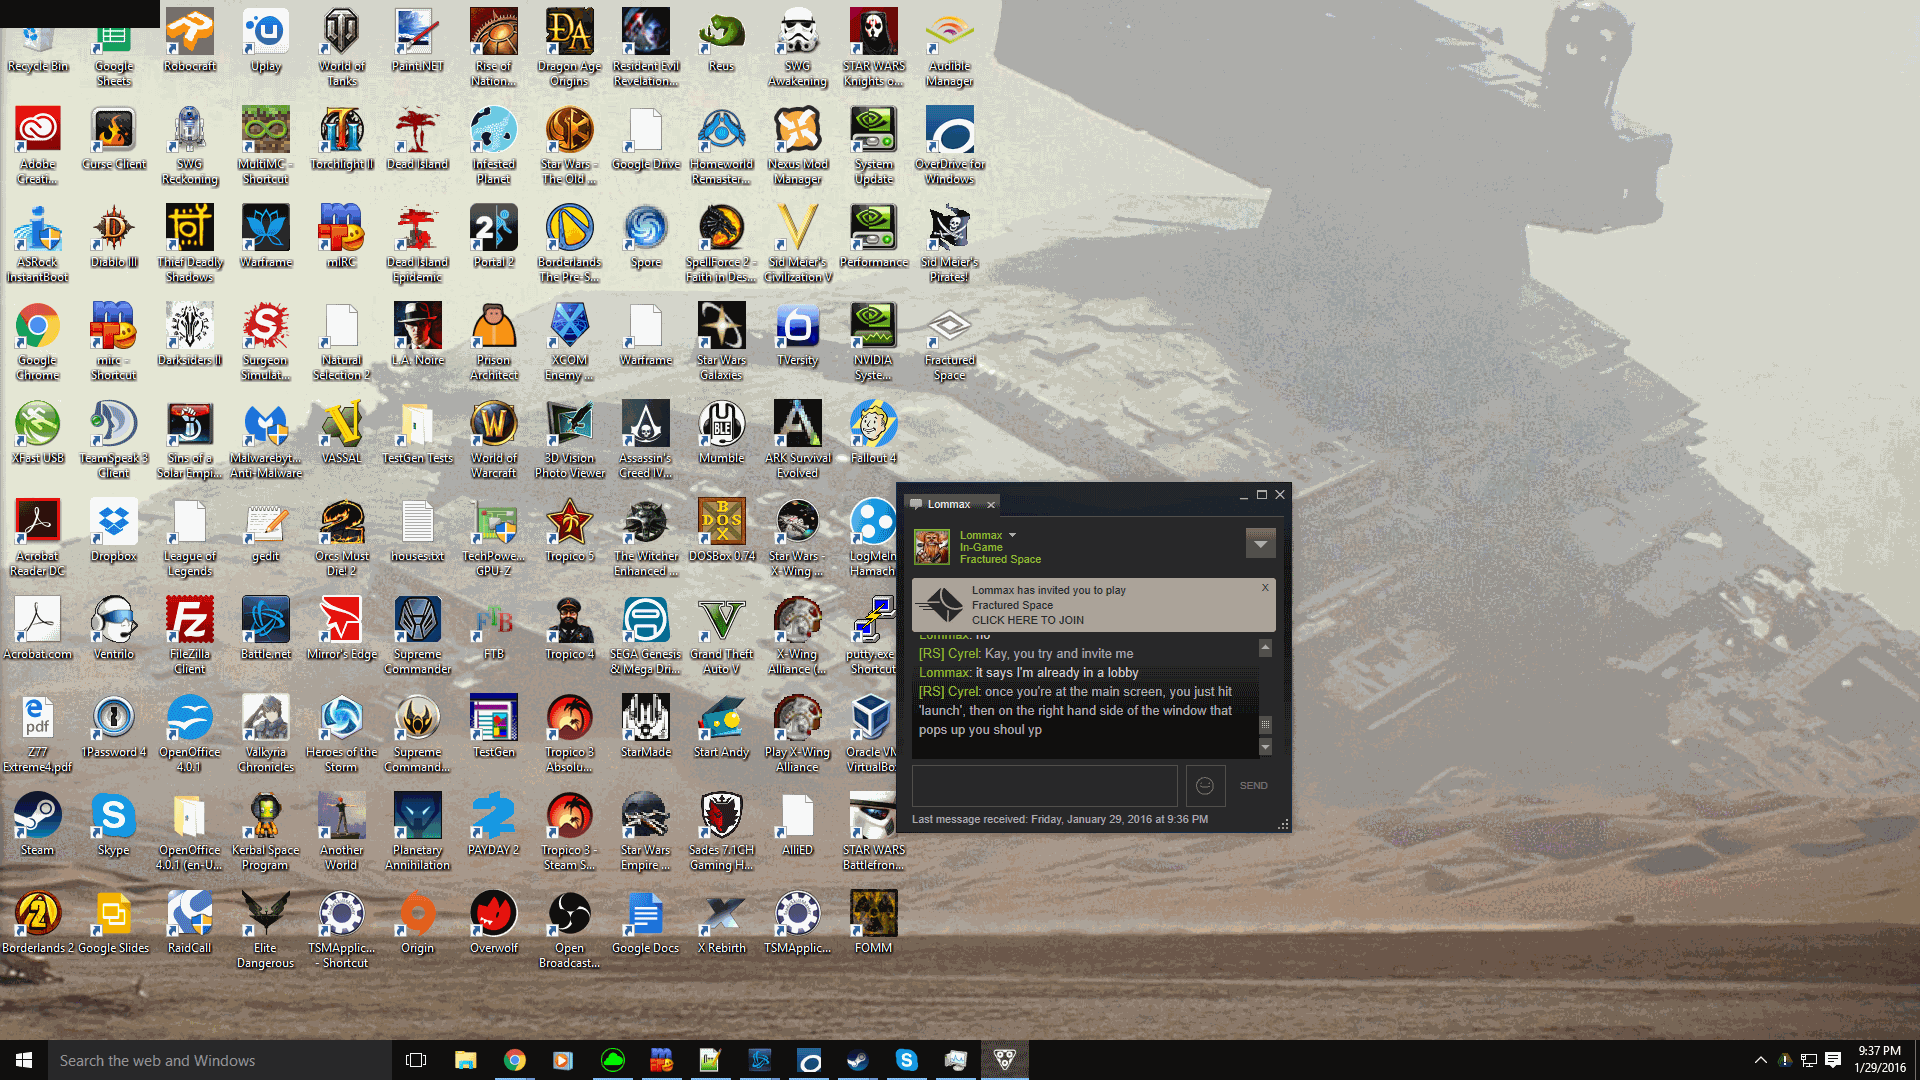1920x1080 pixels.
Task: Click in the chat message input field
Action: [1044, 785]
